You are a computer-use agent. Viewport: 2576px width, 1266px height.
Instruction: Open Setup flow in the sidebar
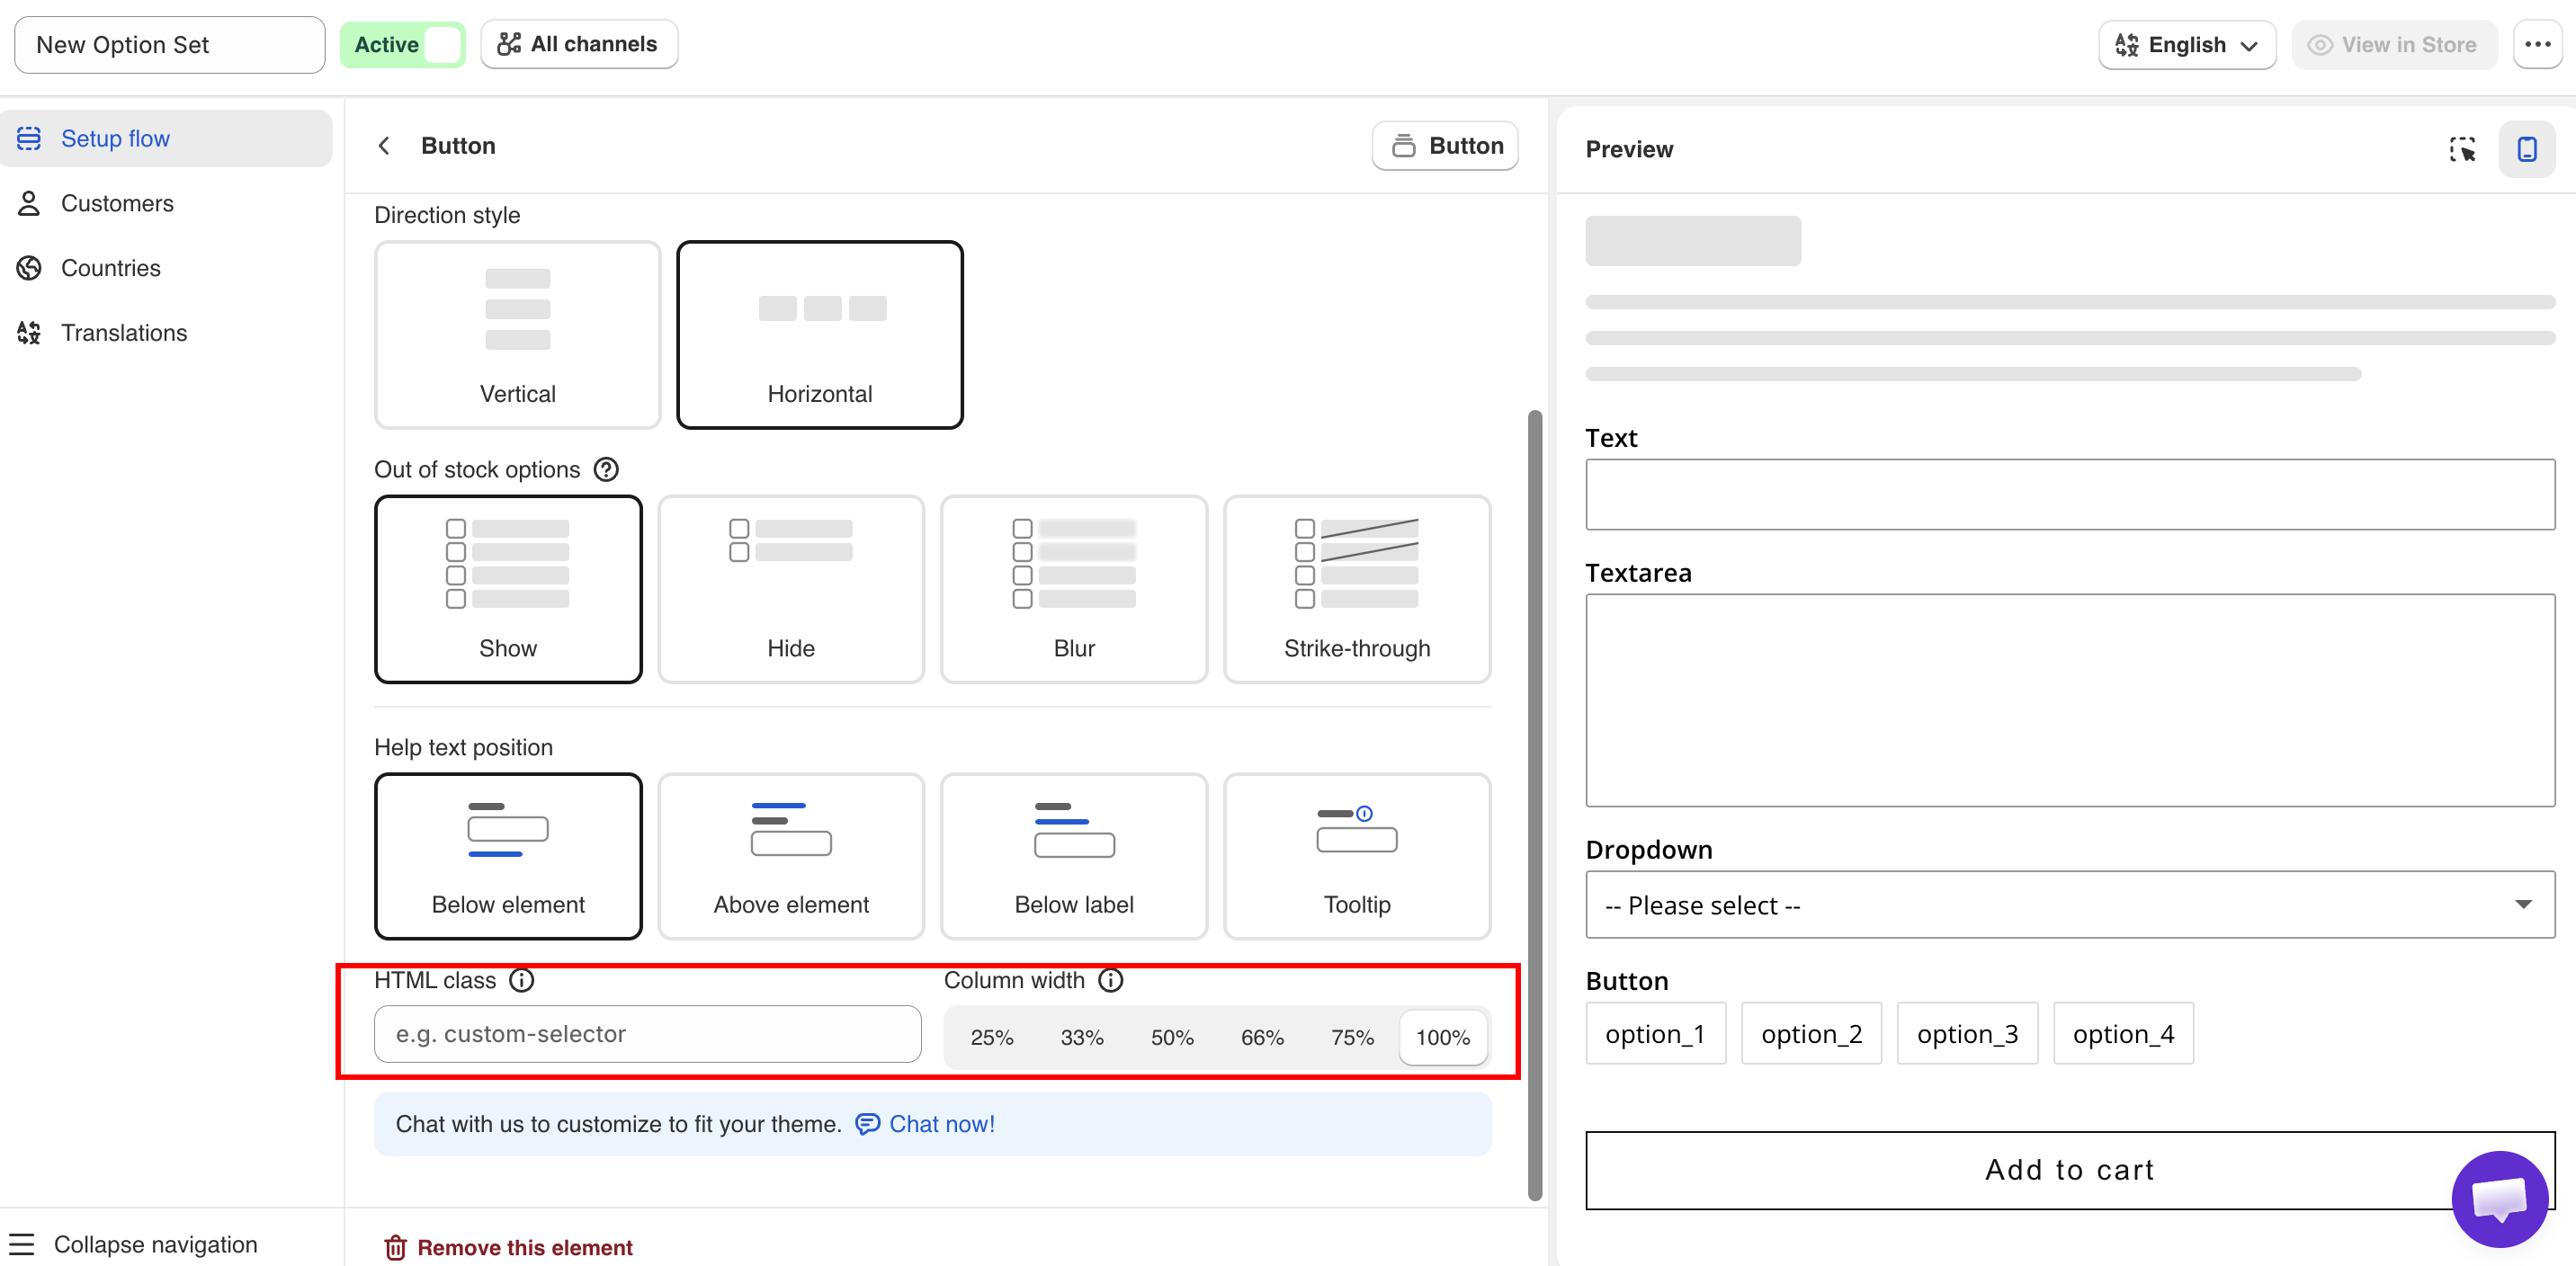[166, 138]
